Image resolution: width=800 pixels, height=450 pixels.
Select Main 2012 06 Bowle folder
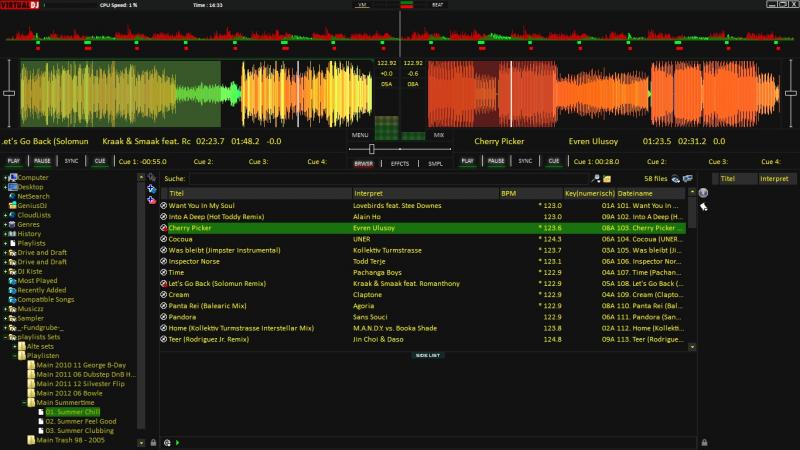point(69,393)
